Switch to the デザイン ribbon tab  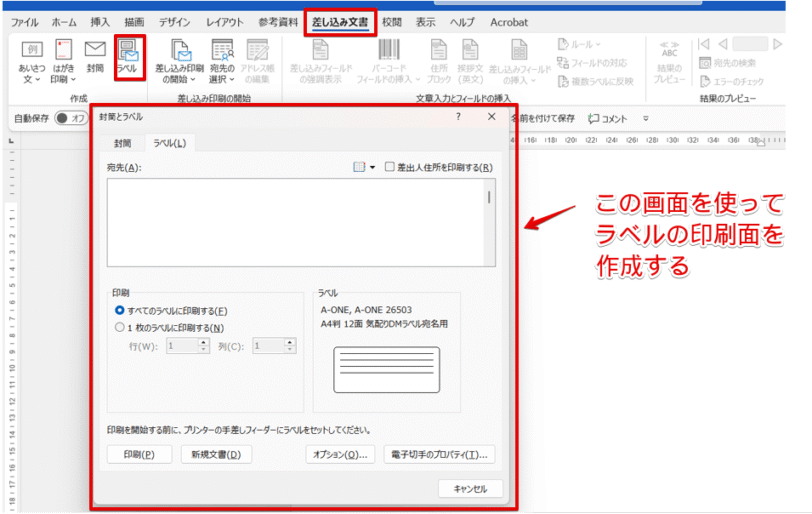pyautogui.click(x=174, y=22)
